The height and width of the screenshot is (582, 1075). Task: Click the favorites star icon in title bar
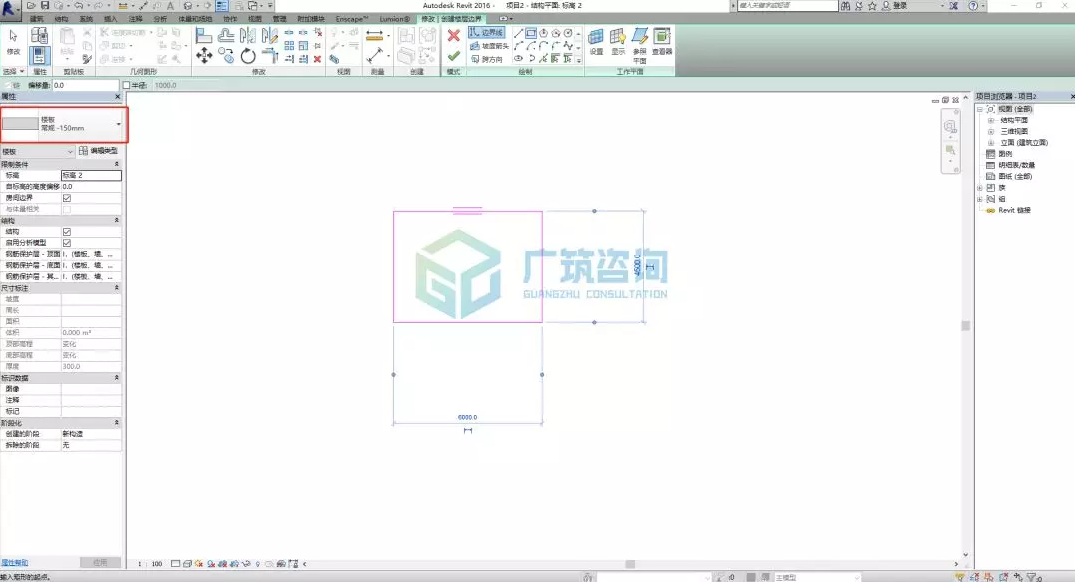(872, 5)
